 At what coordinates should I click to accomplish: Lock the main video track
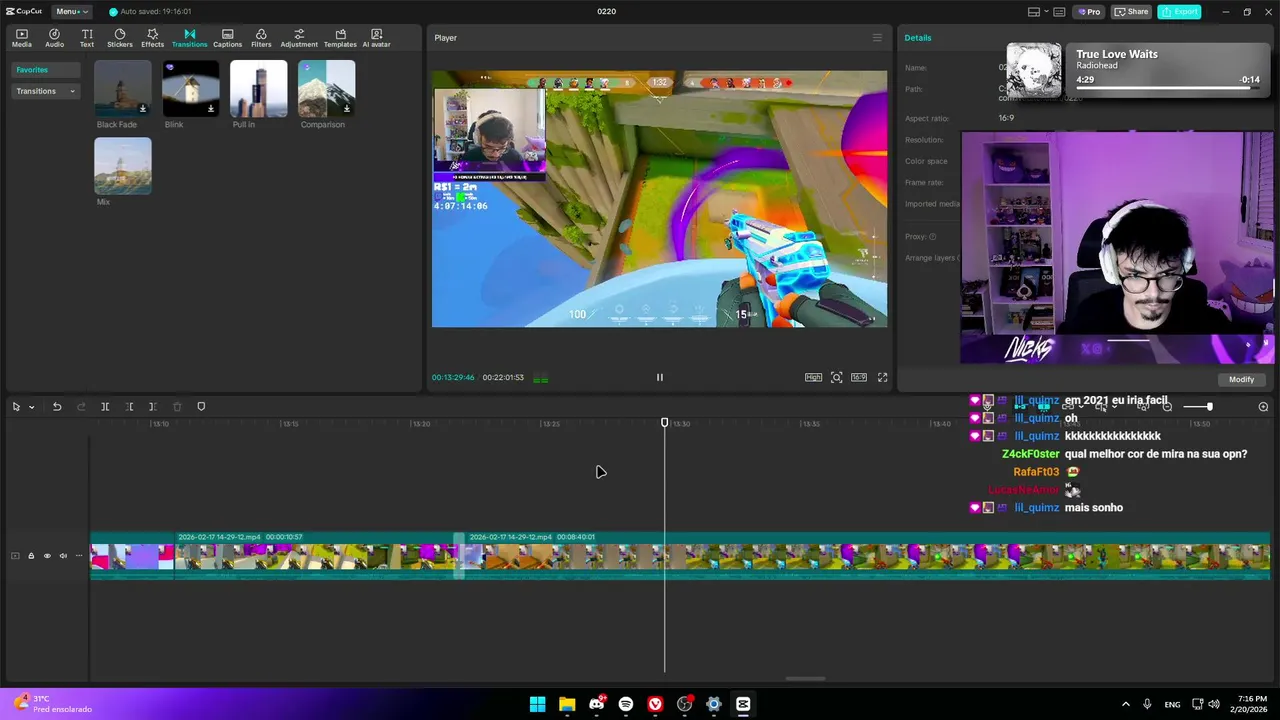click(x=31, y=556)
